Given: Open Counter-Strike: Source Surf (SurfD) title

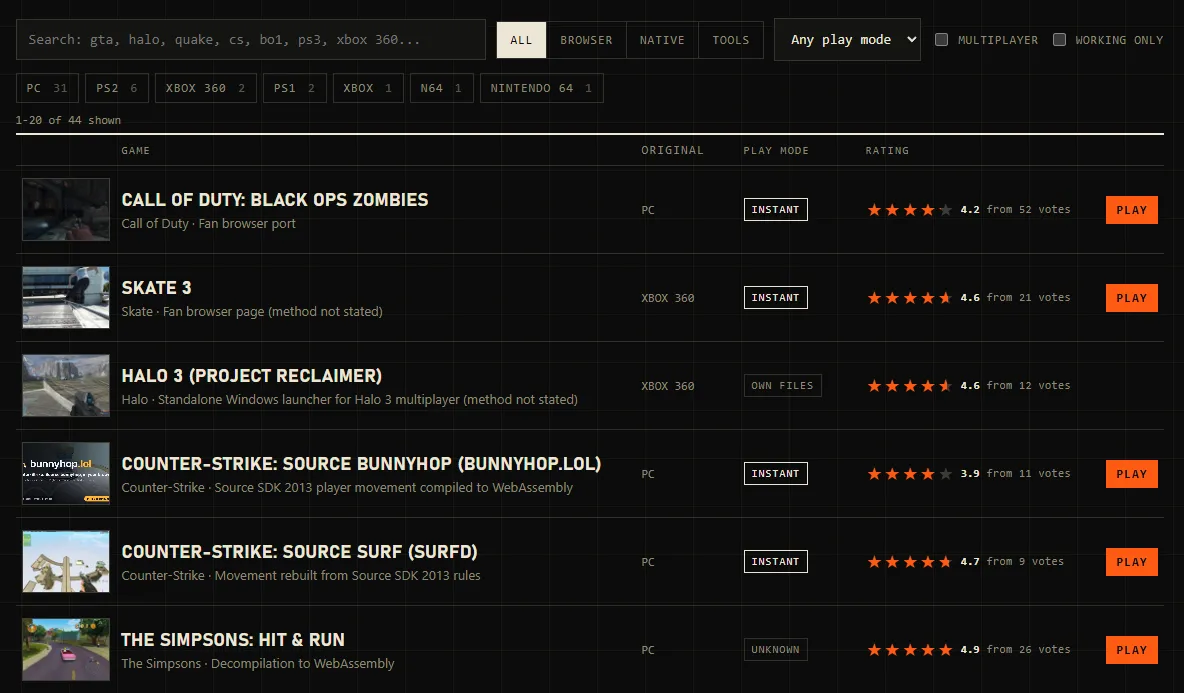Looking at the screenshot, I should coord(299,552).
